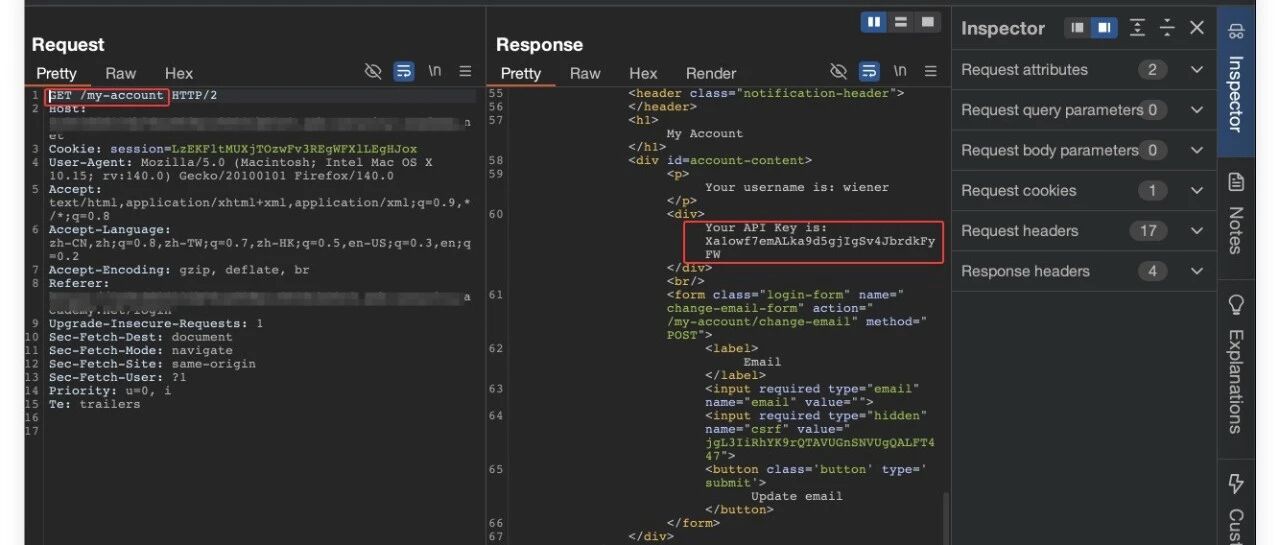Click the 'Accept-Encoding: gzip, deflate, br' line

point(179,270)
